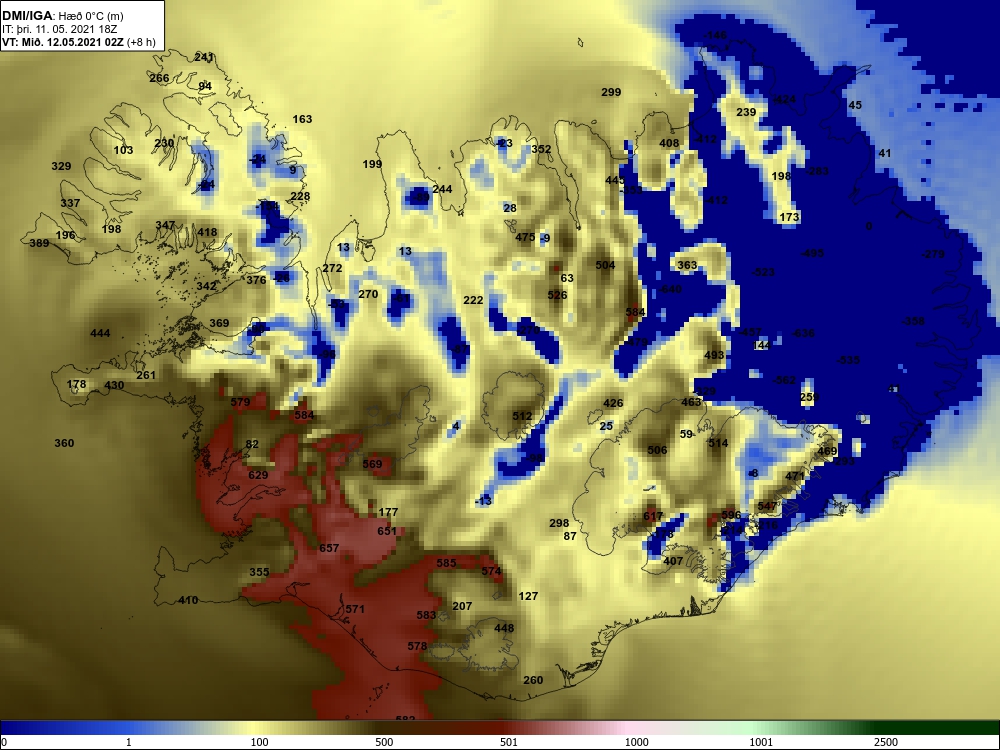
Task: Click the map value '199' offshore north
Action: pos(372,165)
